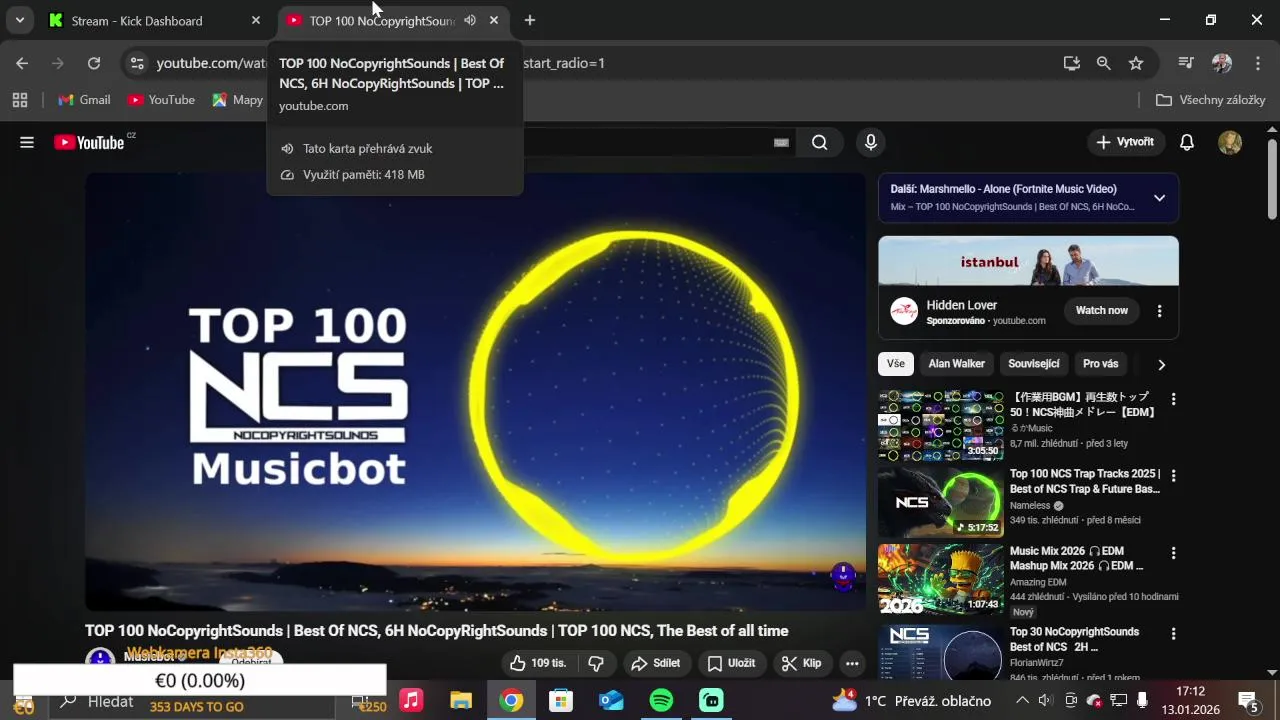Open Všechny záložky bookmarks folder
Image resolution: width=1280 pixels, height=720 pixels.
(x=1211, y=100)
